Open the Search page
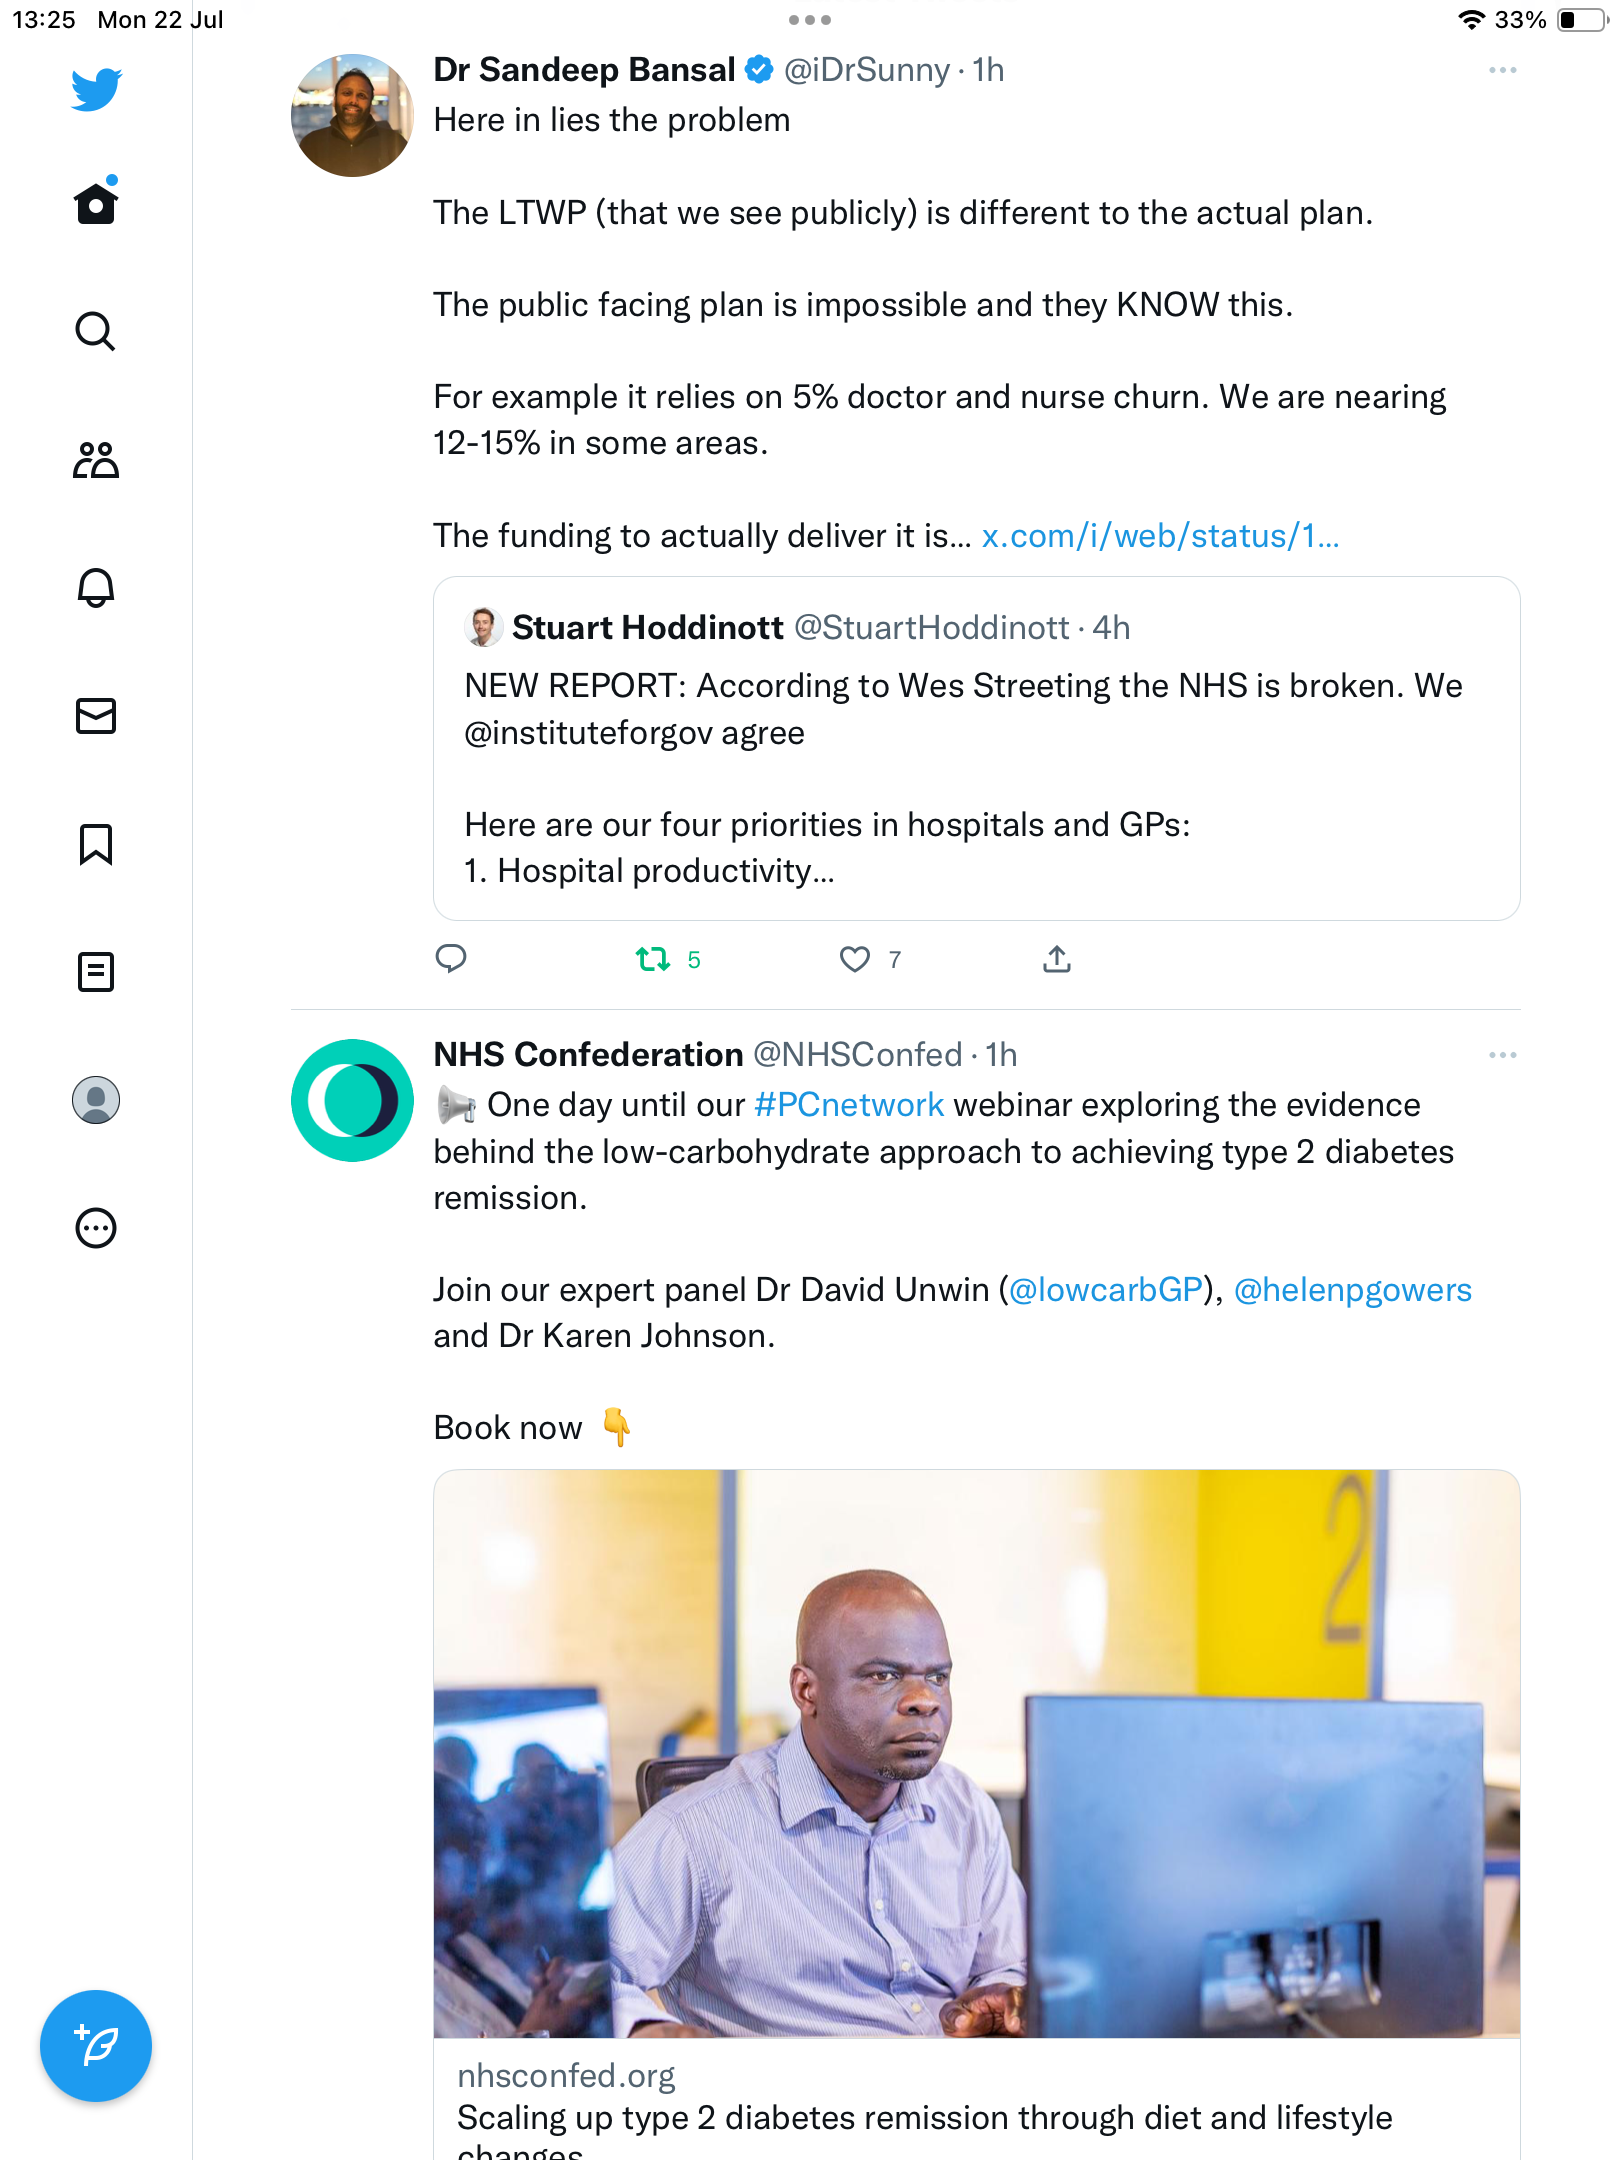This screenshot has width=1620, height=2160. click(96, 331)
